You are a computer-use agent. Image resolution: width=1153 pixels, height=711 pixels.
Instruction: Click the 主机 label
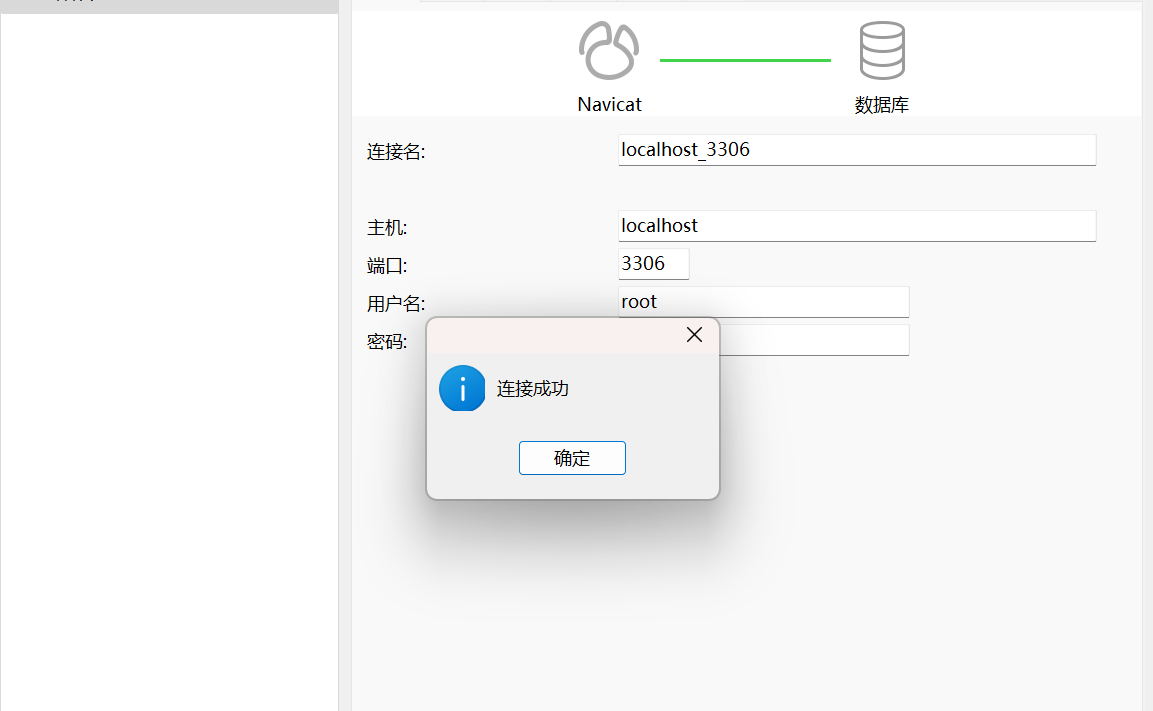click(x=388, y=227)
